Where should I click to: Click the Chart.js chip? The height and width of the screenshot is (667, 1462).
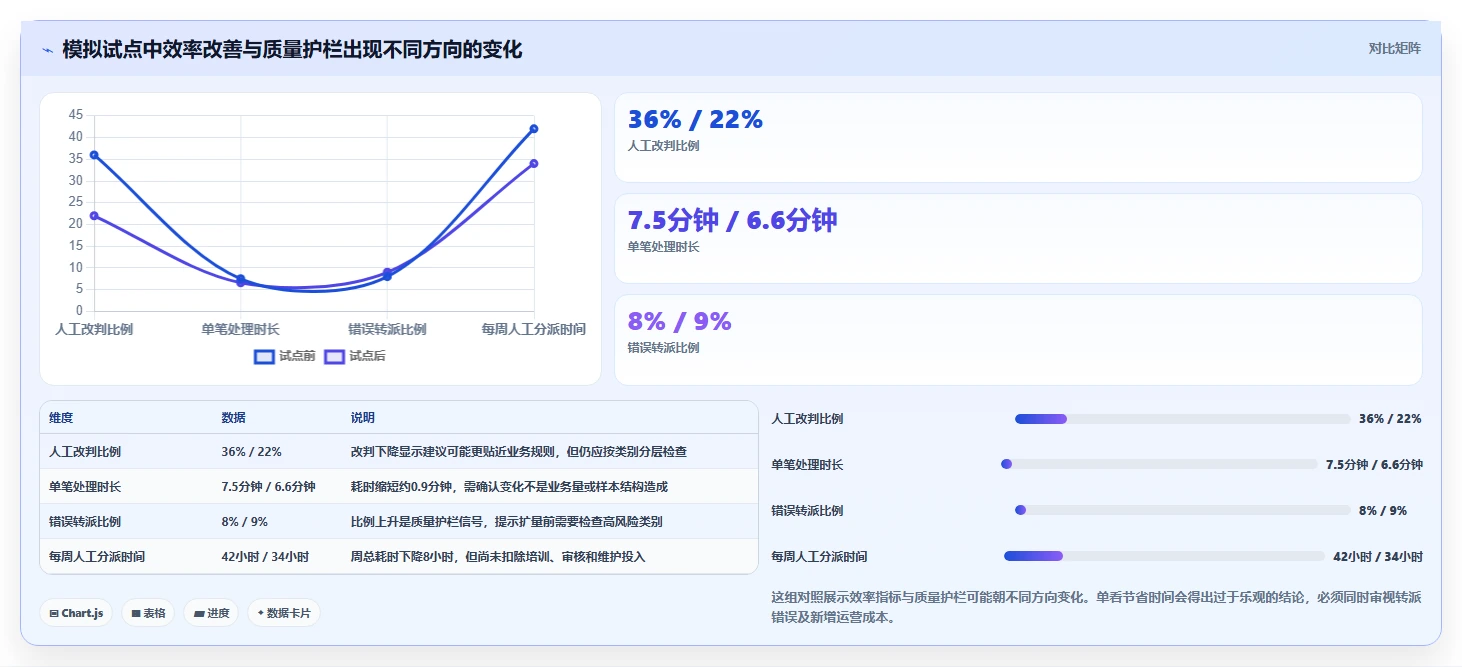click(76, 613)
